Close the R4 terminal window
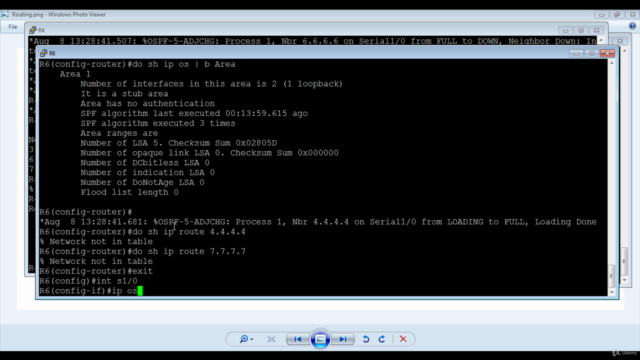 click(x=596, y=30)
